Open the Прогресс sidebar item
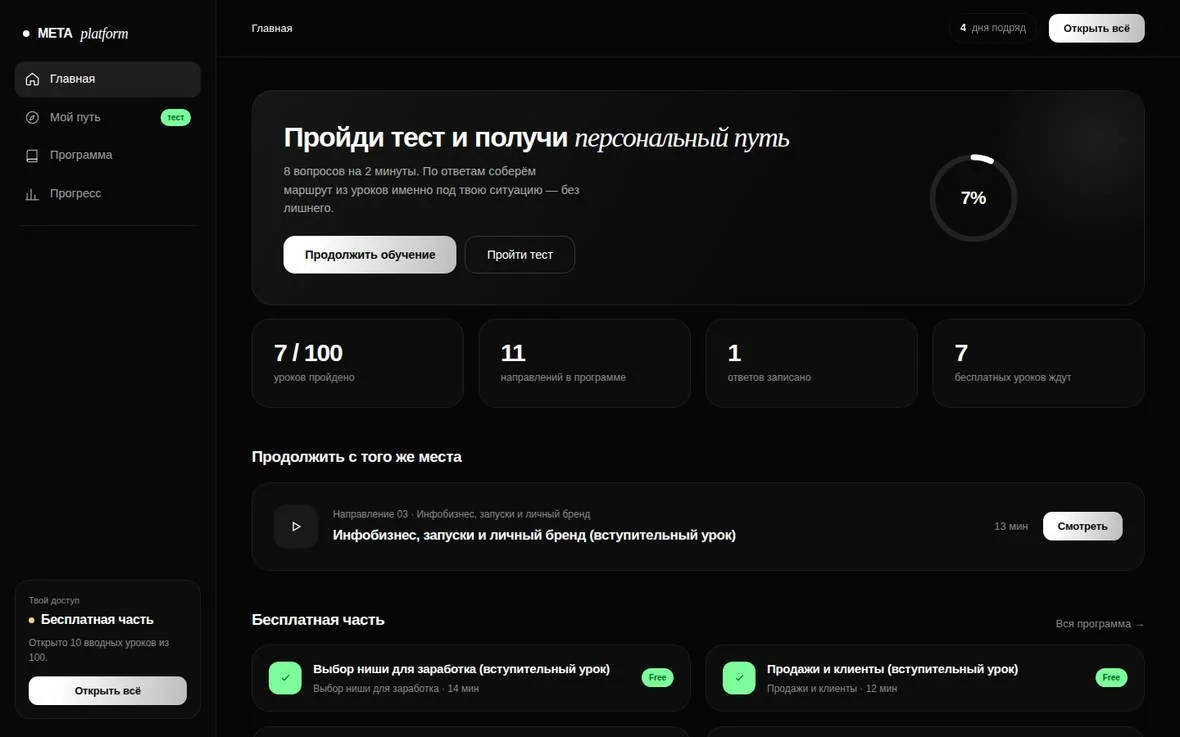Viewport: 1180px width, 737px height. pos(108,193)
